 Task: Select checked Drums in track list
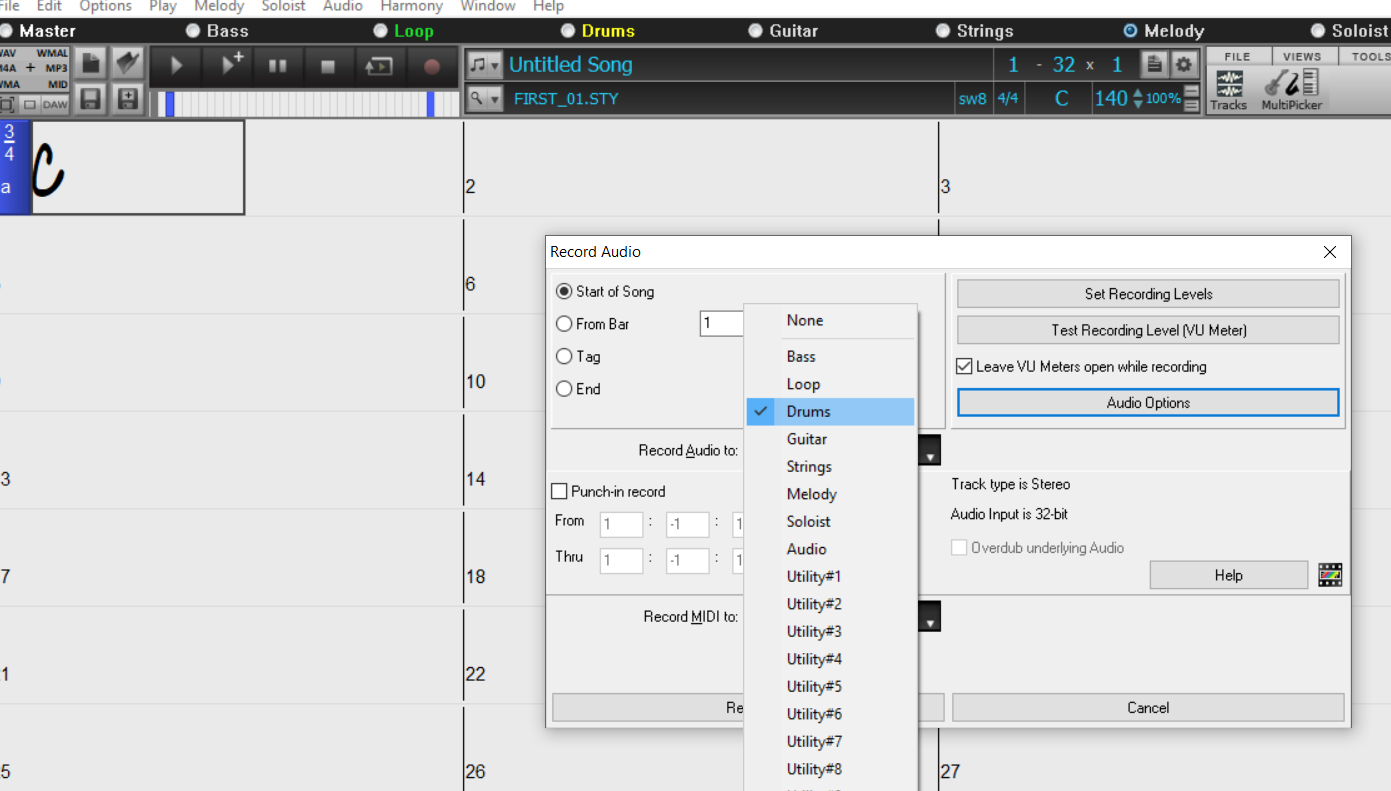pos(831,412)
